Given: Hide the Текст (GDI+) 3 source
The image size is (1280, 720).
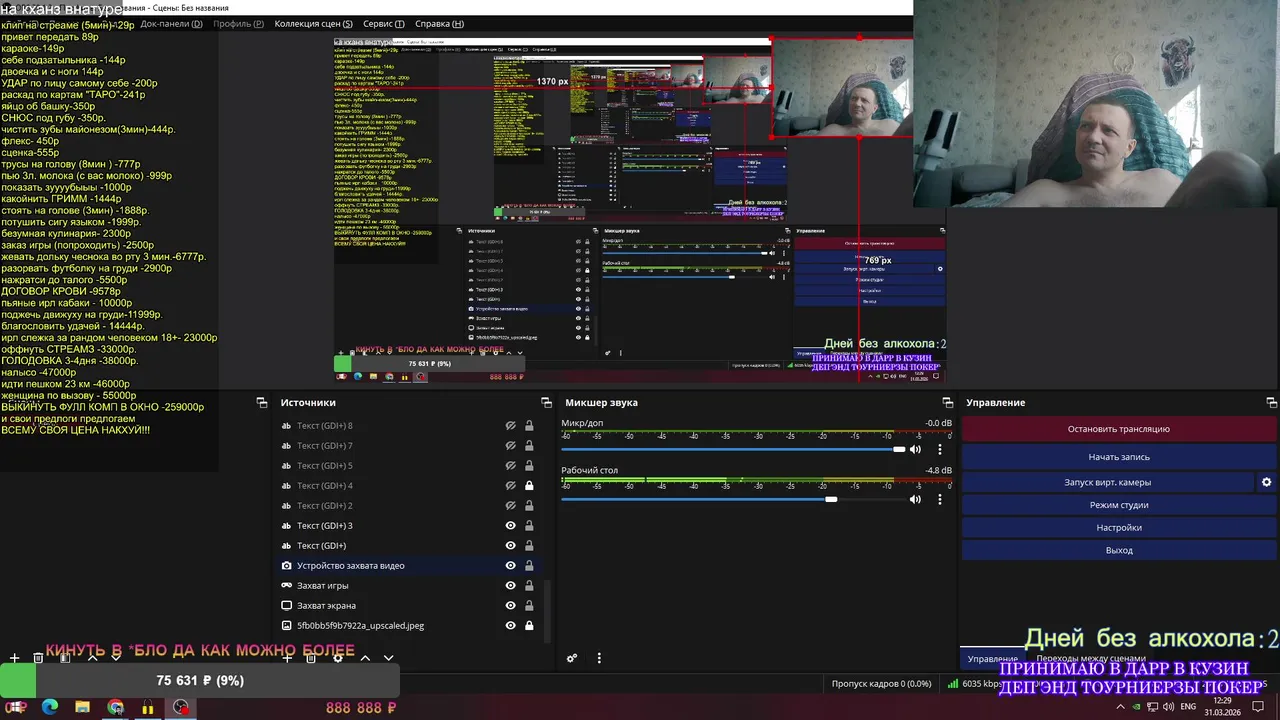Looking at the screenshot, I should click(510, 526).
